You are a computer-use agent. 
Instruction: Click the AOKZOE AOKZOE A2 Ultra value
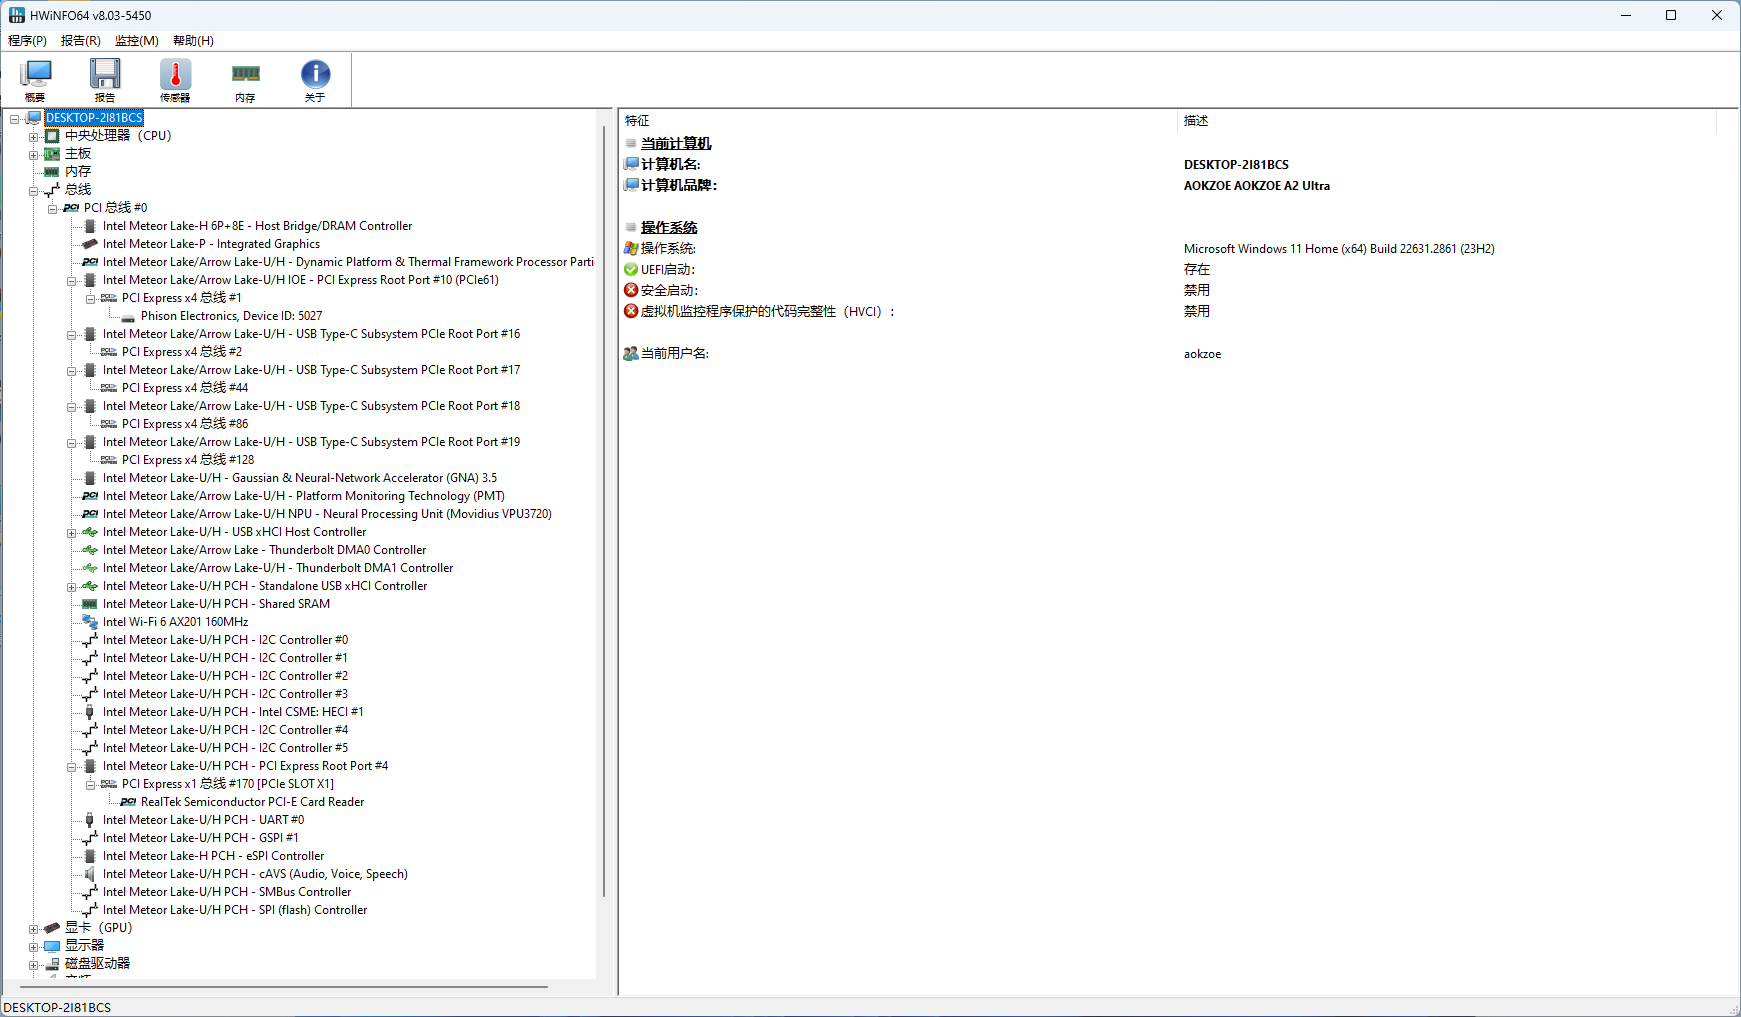click(x=1257, y=186)
